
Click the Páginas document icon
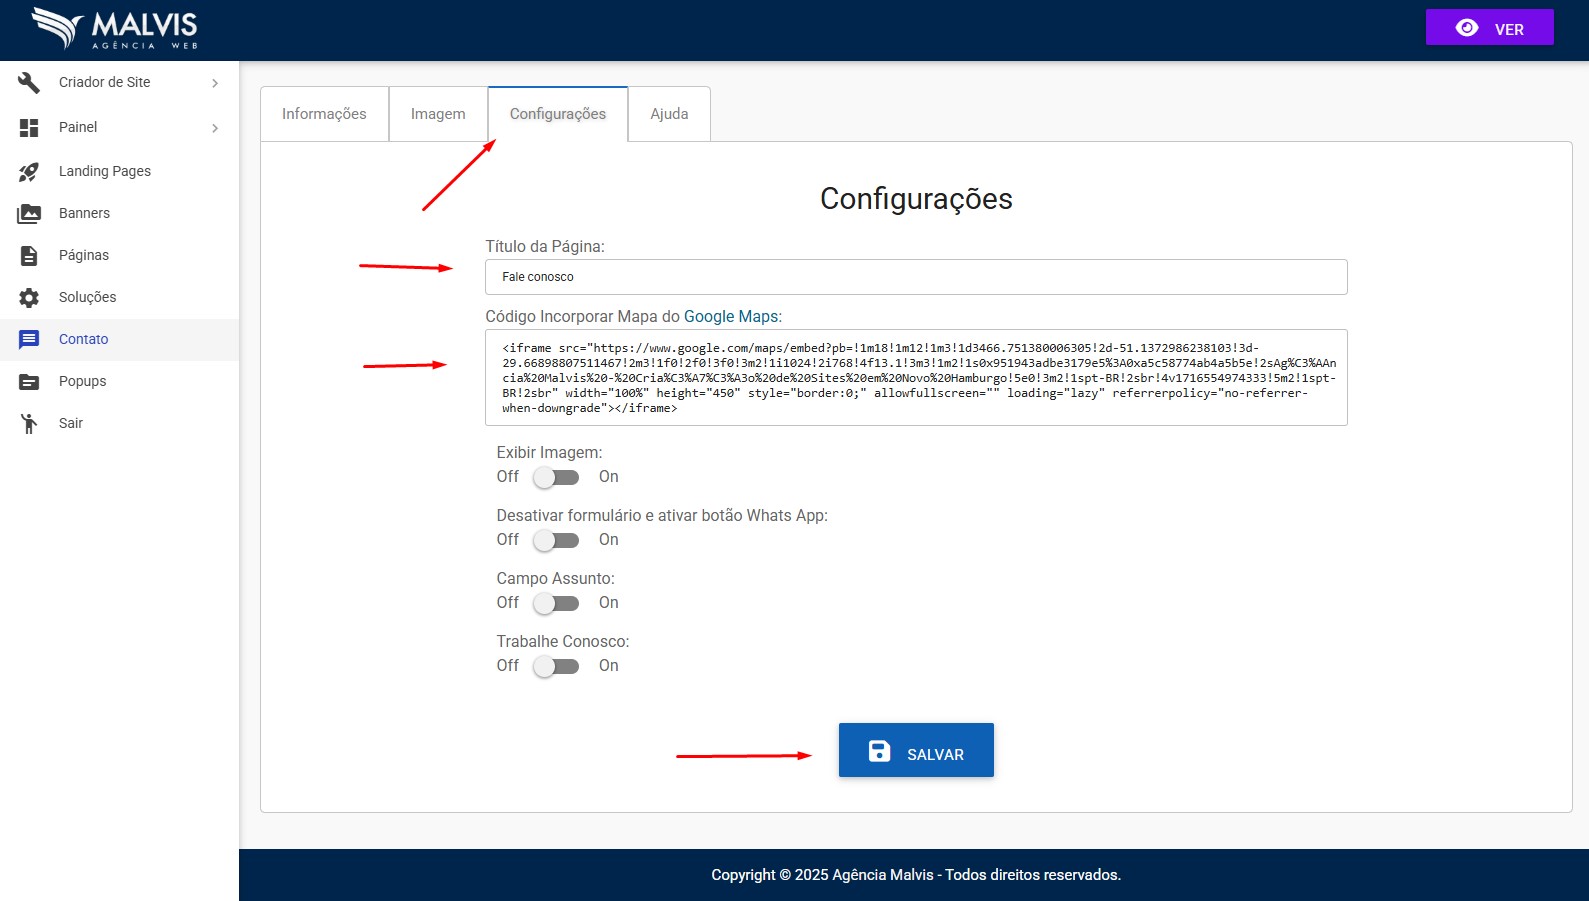pos(29,256)
